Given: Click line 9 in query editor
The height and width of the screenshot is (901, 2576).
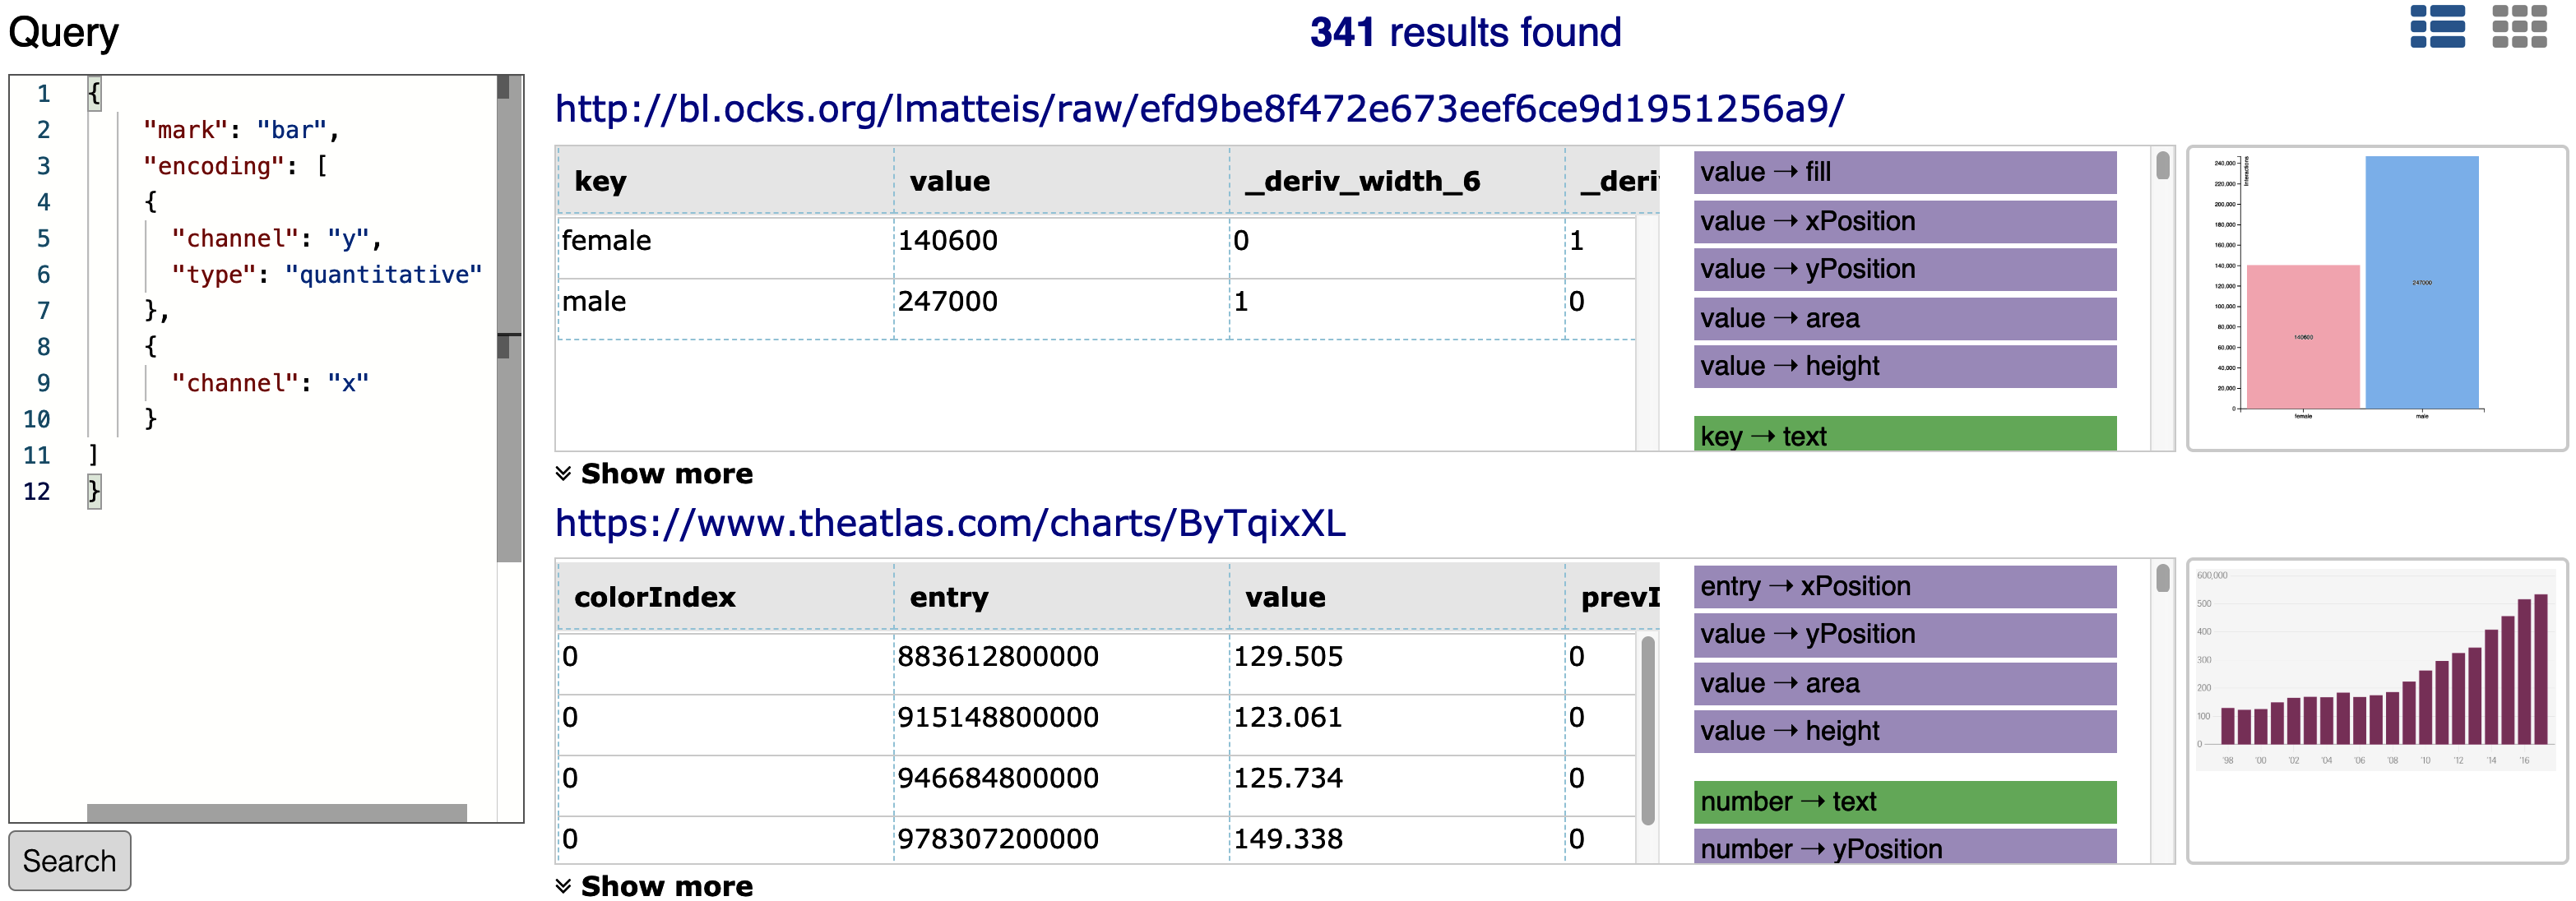Looking at the screenshot, I should point(270,383).
